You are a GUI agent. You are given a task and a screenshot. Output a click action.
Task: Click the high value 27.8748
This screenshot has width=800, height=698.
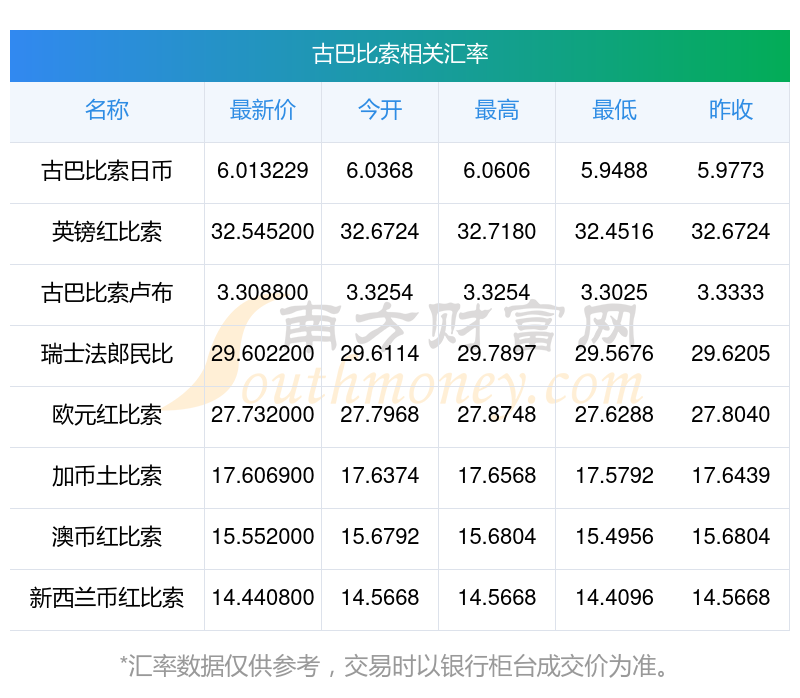[x=496, y=414]
